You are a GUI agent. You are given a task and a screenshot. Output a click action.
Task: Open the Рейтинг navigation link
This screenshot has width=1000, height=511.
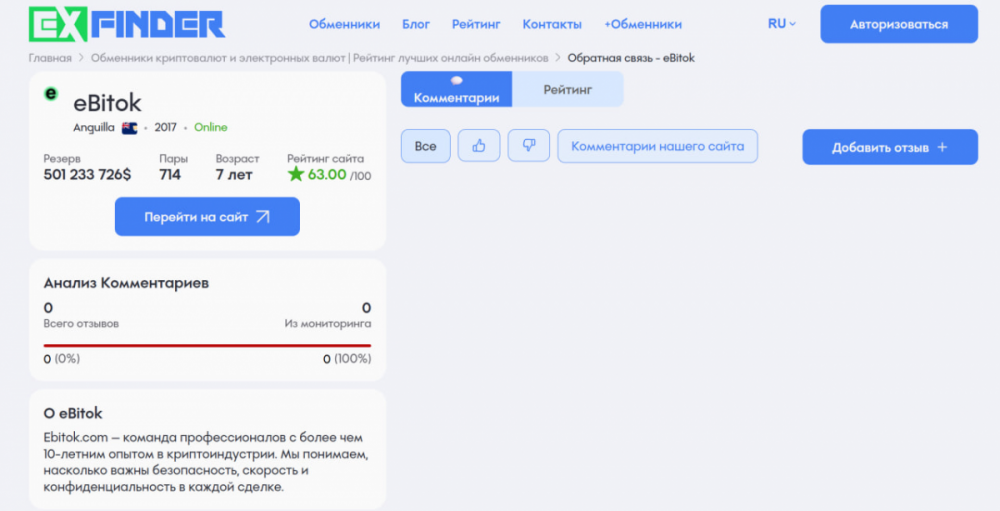476,24
